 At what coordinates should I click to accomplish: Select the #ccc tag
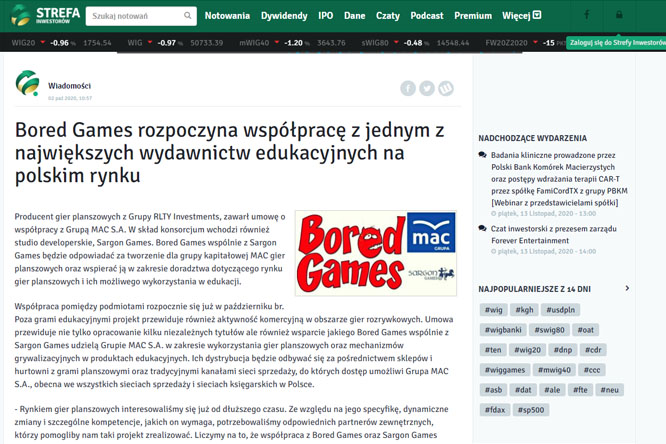pyautogui.click(x=592, y=370)
